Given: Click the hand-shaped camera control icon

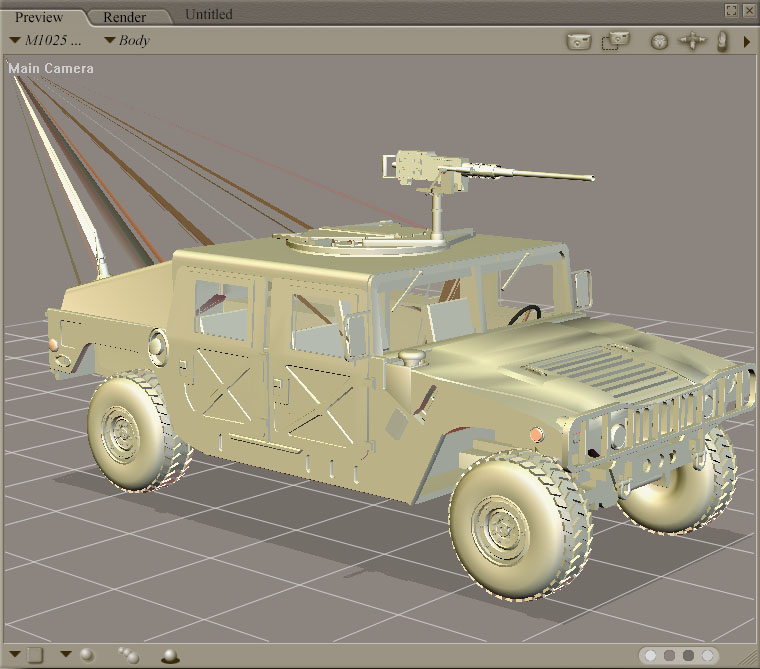Looking at the screenshot, I should click(x=722, y=41).
